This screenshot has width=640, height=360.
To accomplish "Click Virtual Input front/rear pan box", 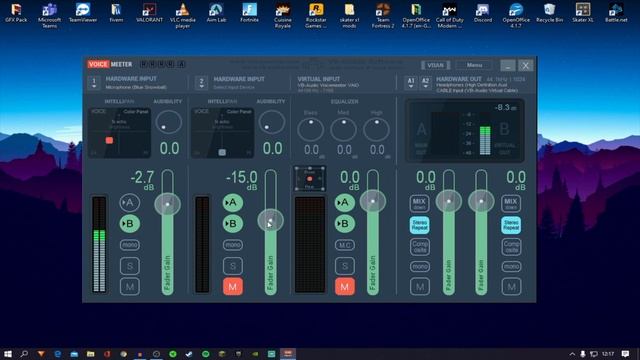I will click(x=310, y=178).
